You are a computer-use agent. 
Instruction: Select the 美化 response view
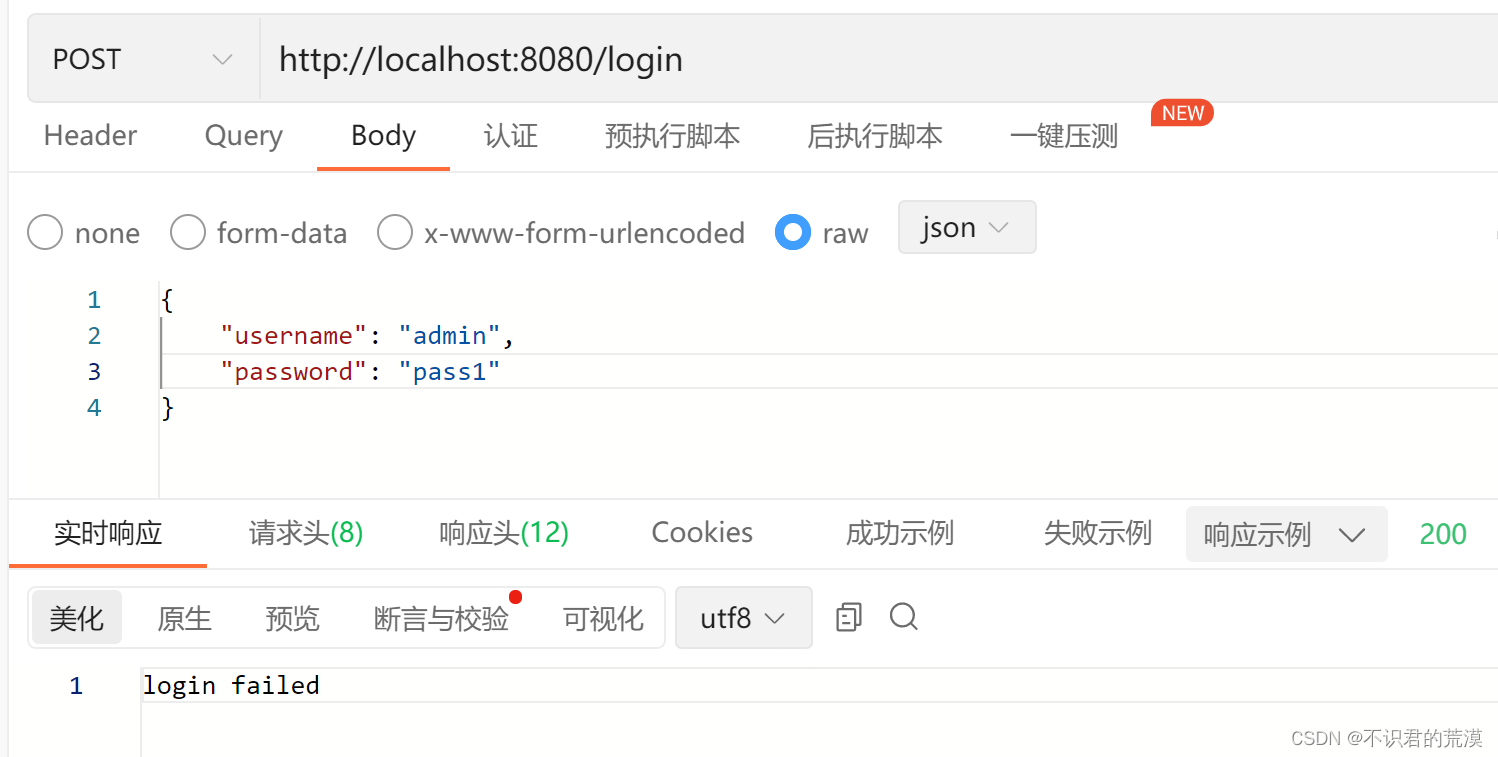pos(77,618)
